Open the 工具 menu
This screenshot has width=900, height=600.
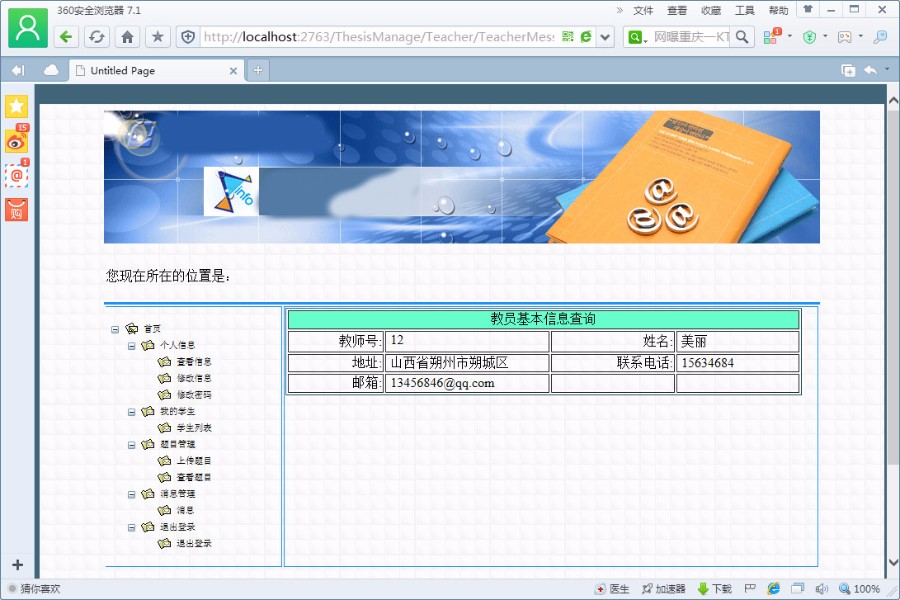pyautogui.click(x=744, y=10)
